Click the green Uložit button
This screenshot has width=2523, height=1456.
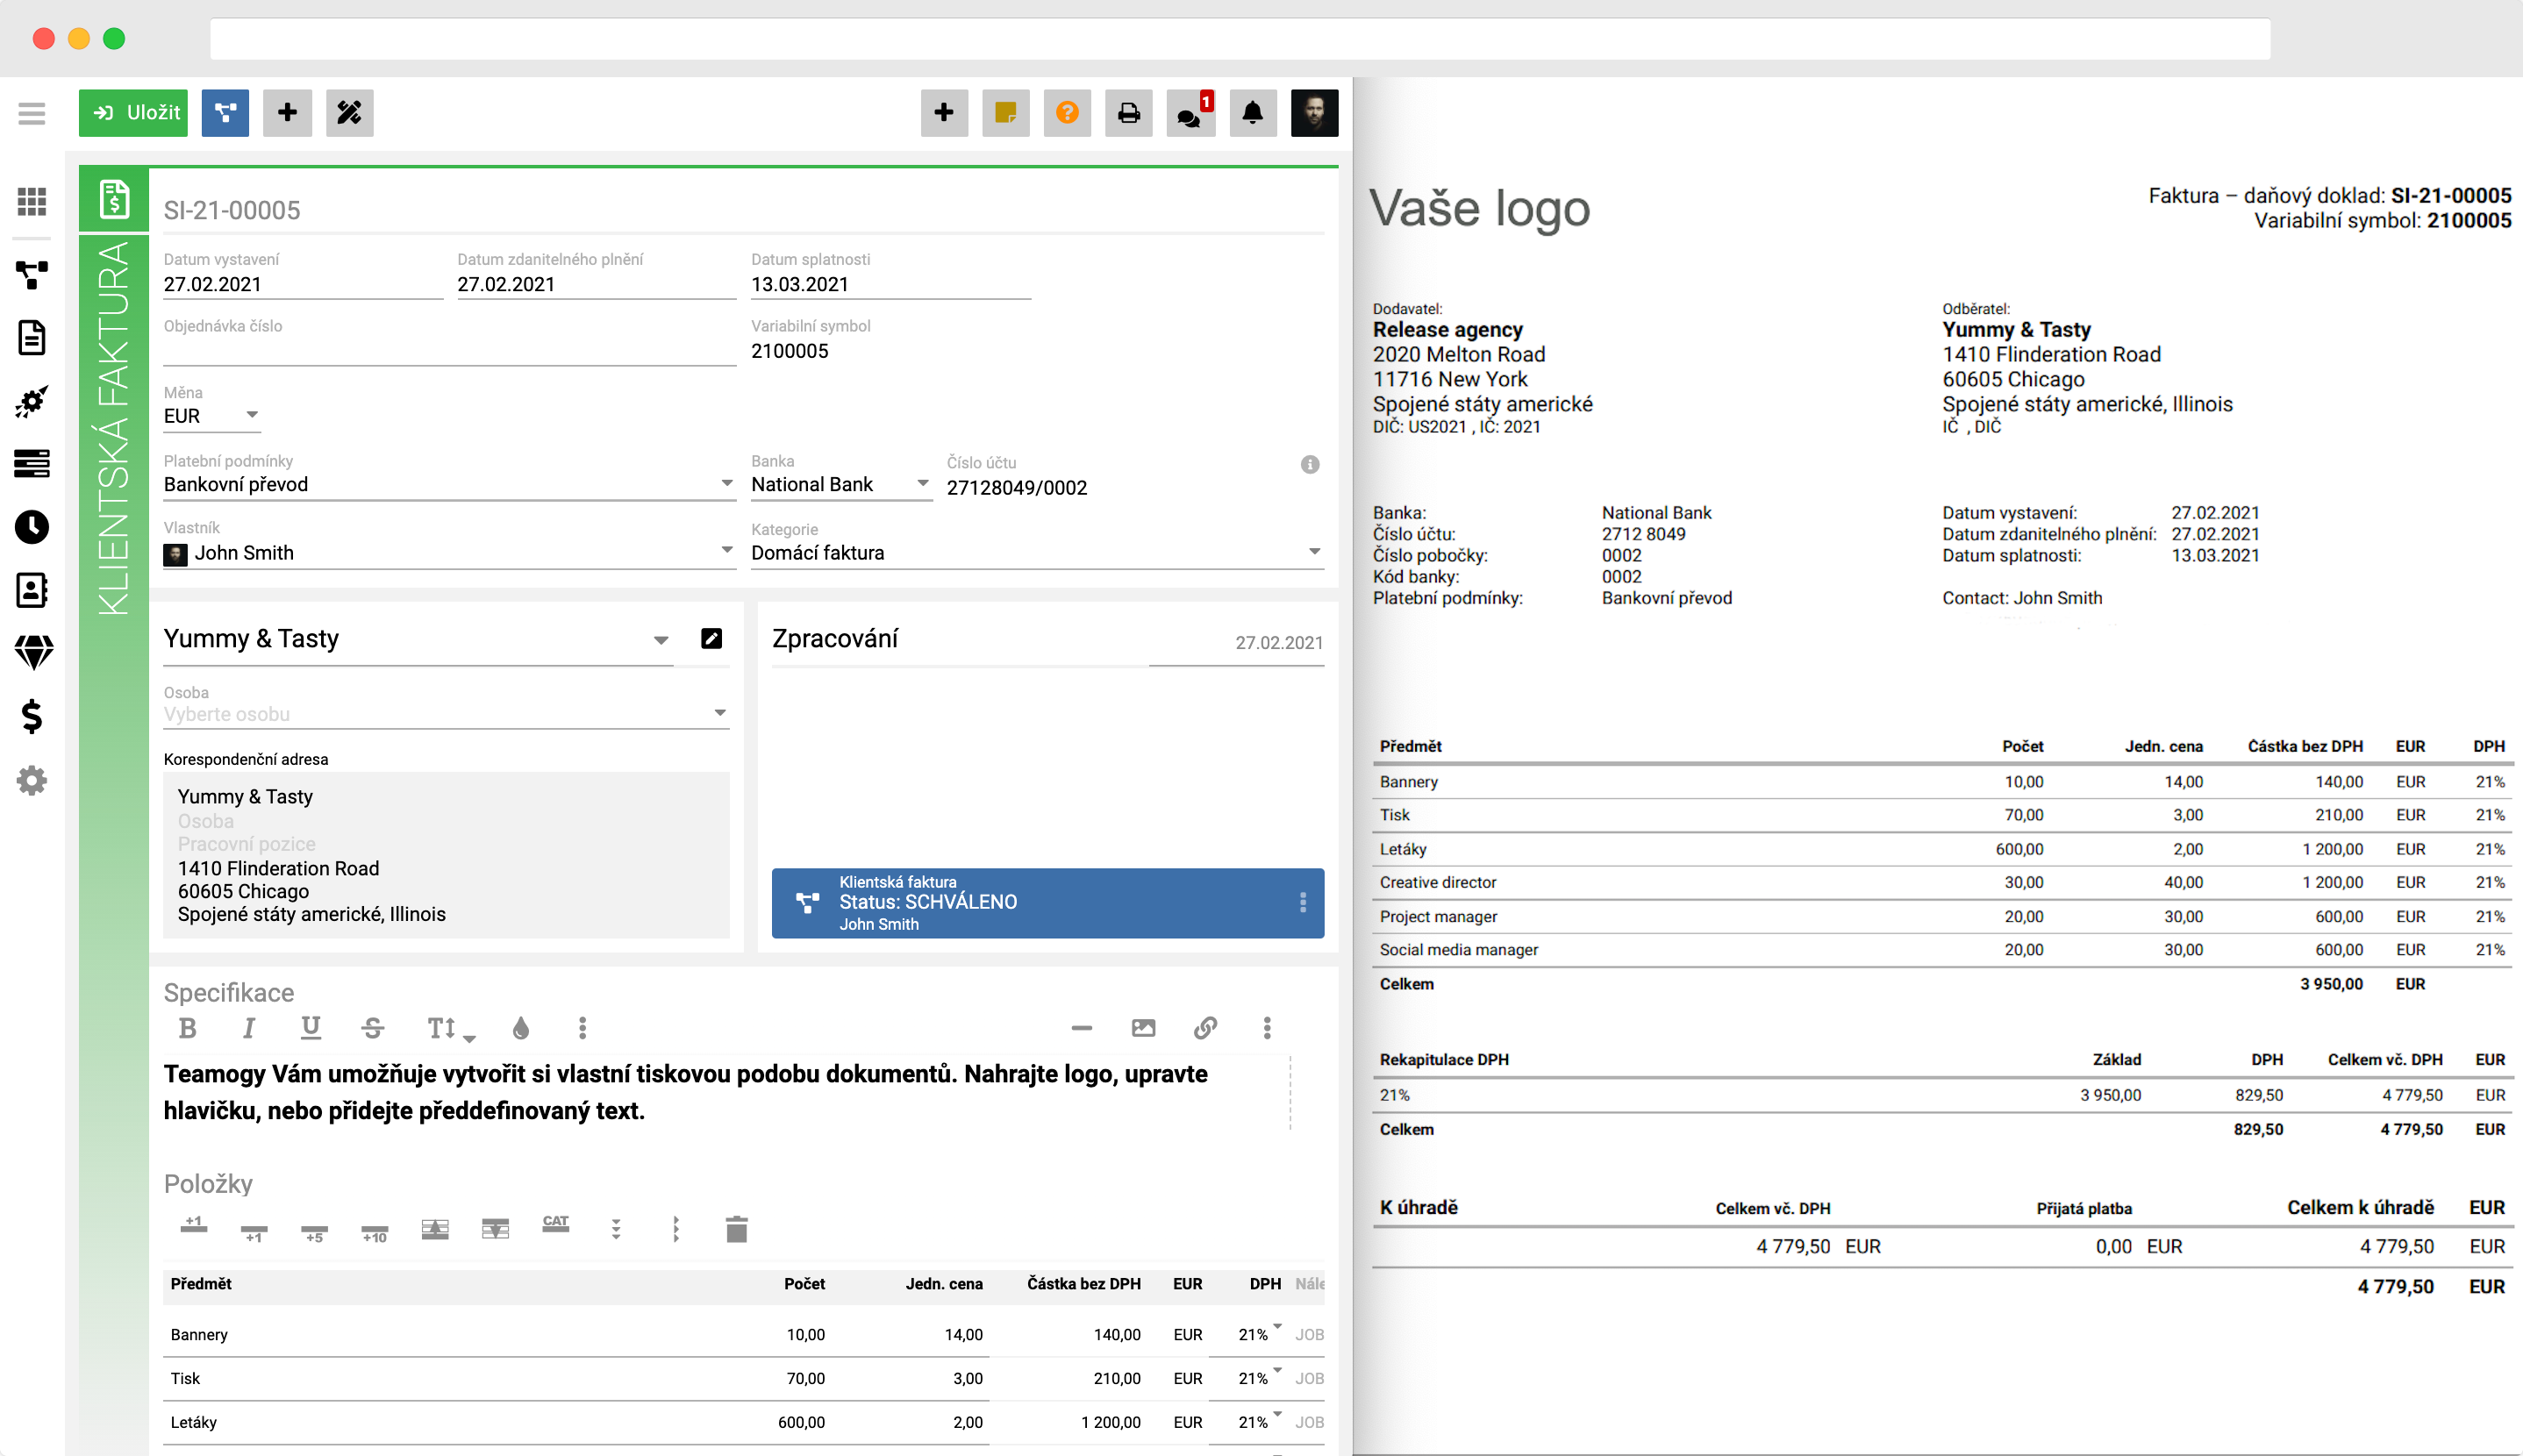pos(133,113)
